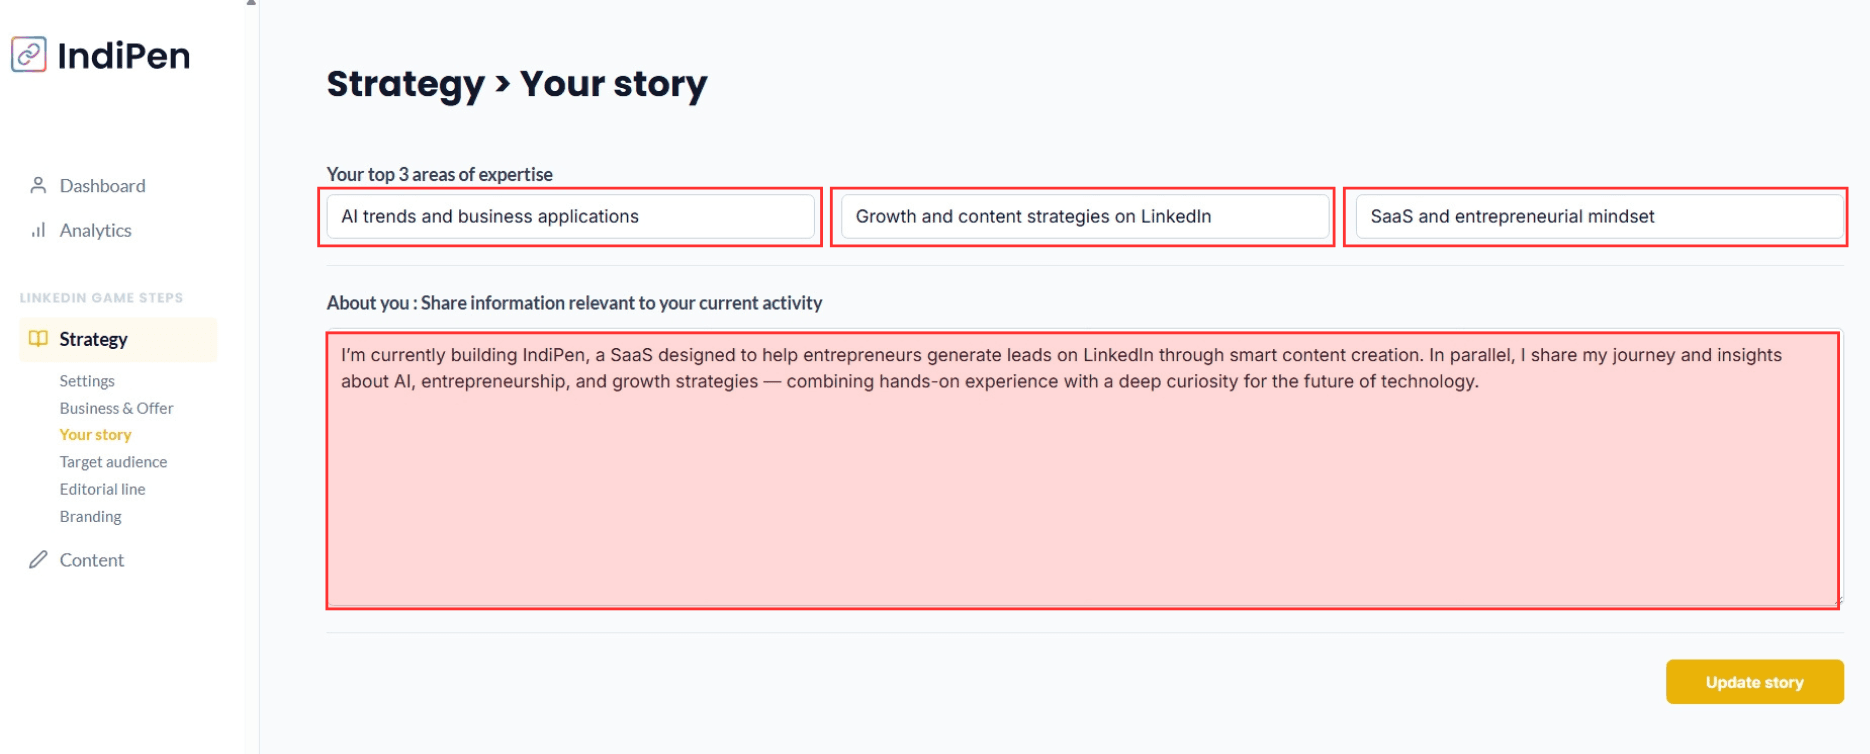Open Settings under Strategy

click(87, 381)
